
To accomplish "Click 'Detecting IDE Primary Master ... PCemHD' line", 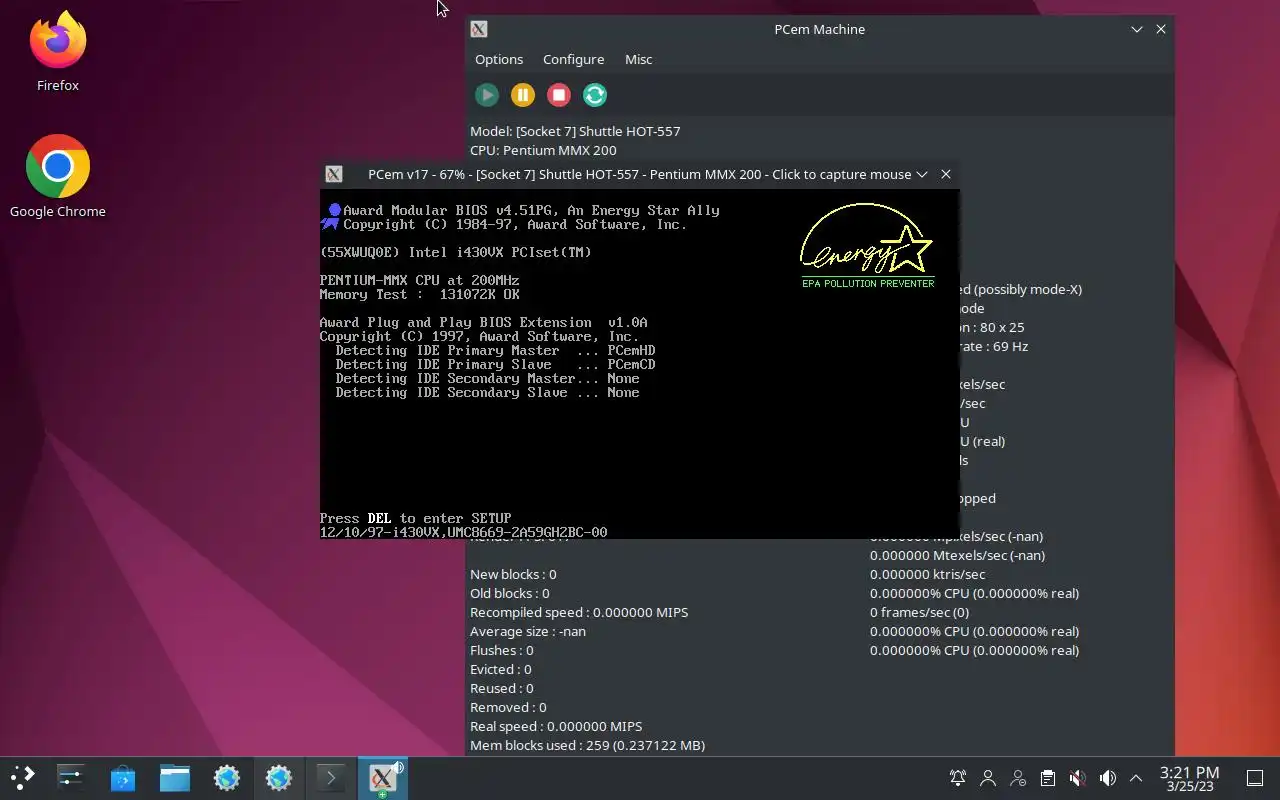I will tap(495, 350).
